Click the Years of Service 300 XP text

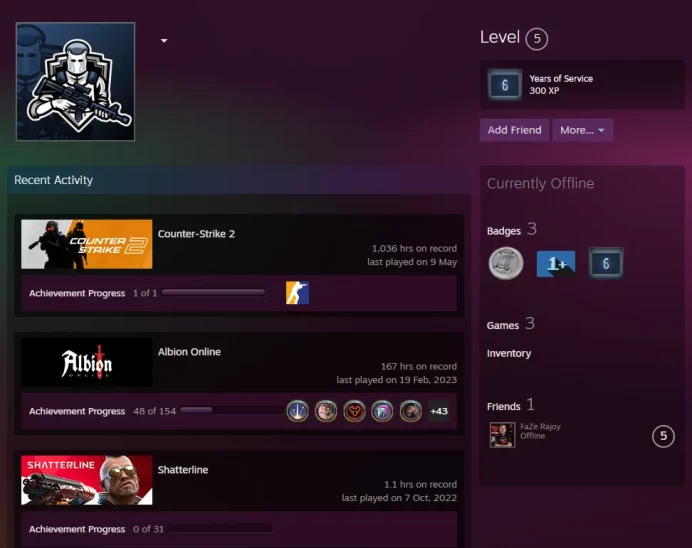tap(561, 85)
